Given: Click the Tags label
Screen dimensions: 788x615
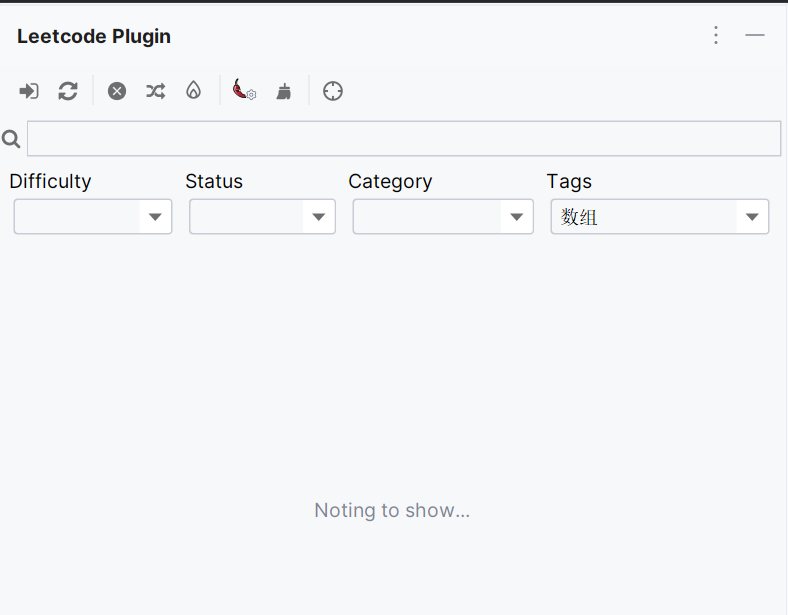Looking at the screenshot, I should (x=569, y=181).
